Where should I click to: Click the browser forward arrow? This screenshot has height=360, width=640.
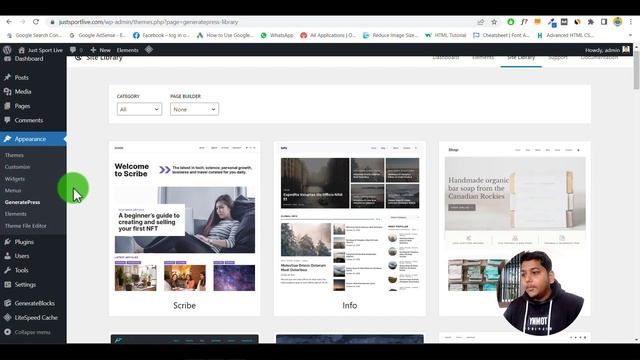(22, 22)
